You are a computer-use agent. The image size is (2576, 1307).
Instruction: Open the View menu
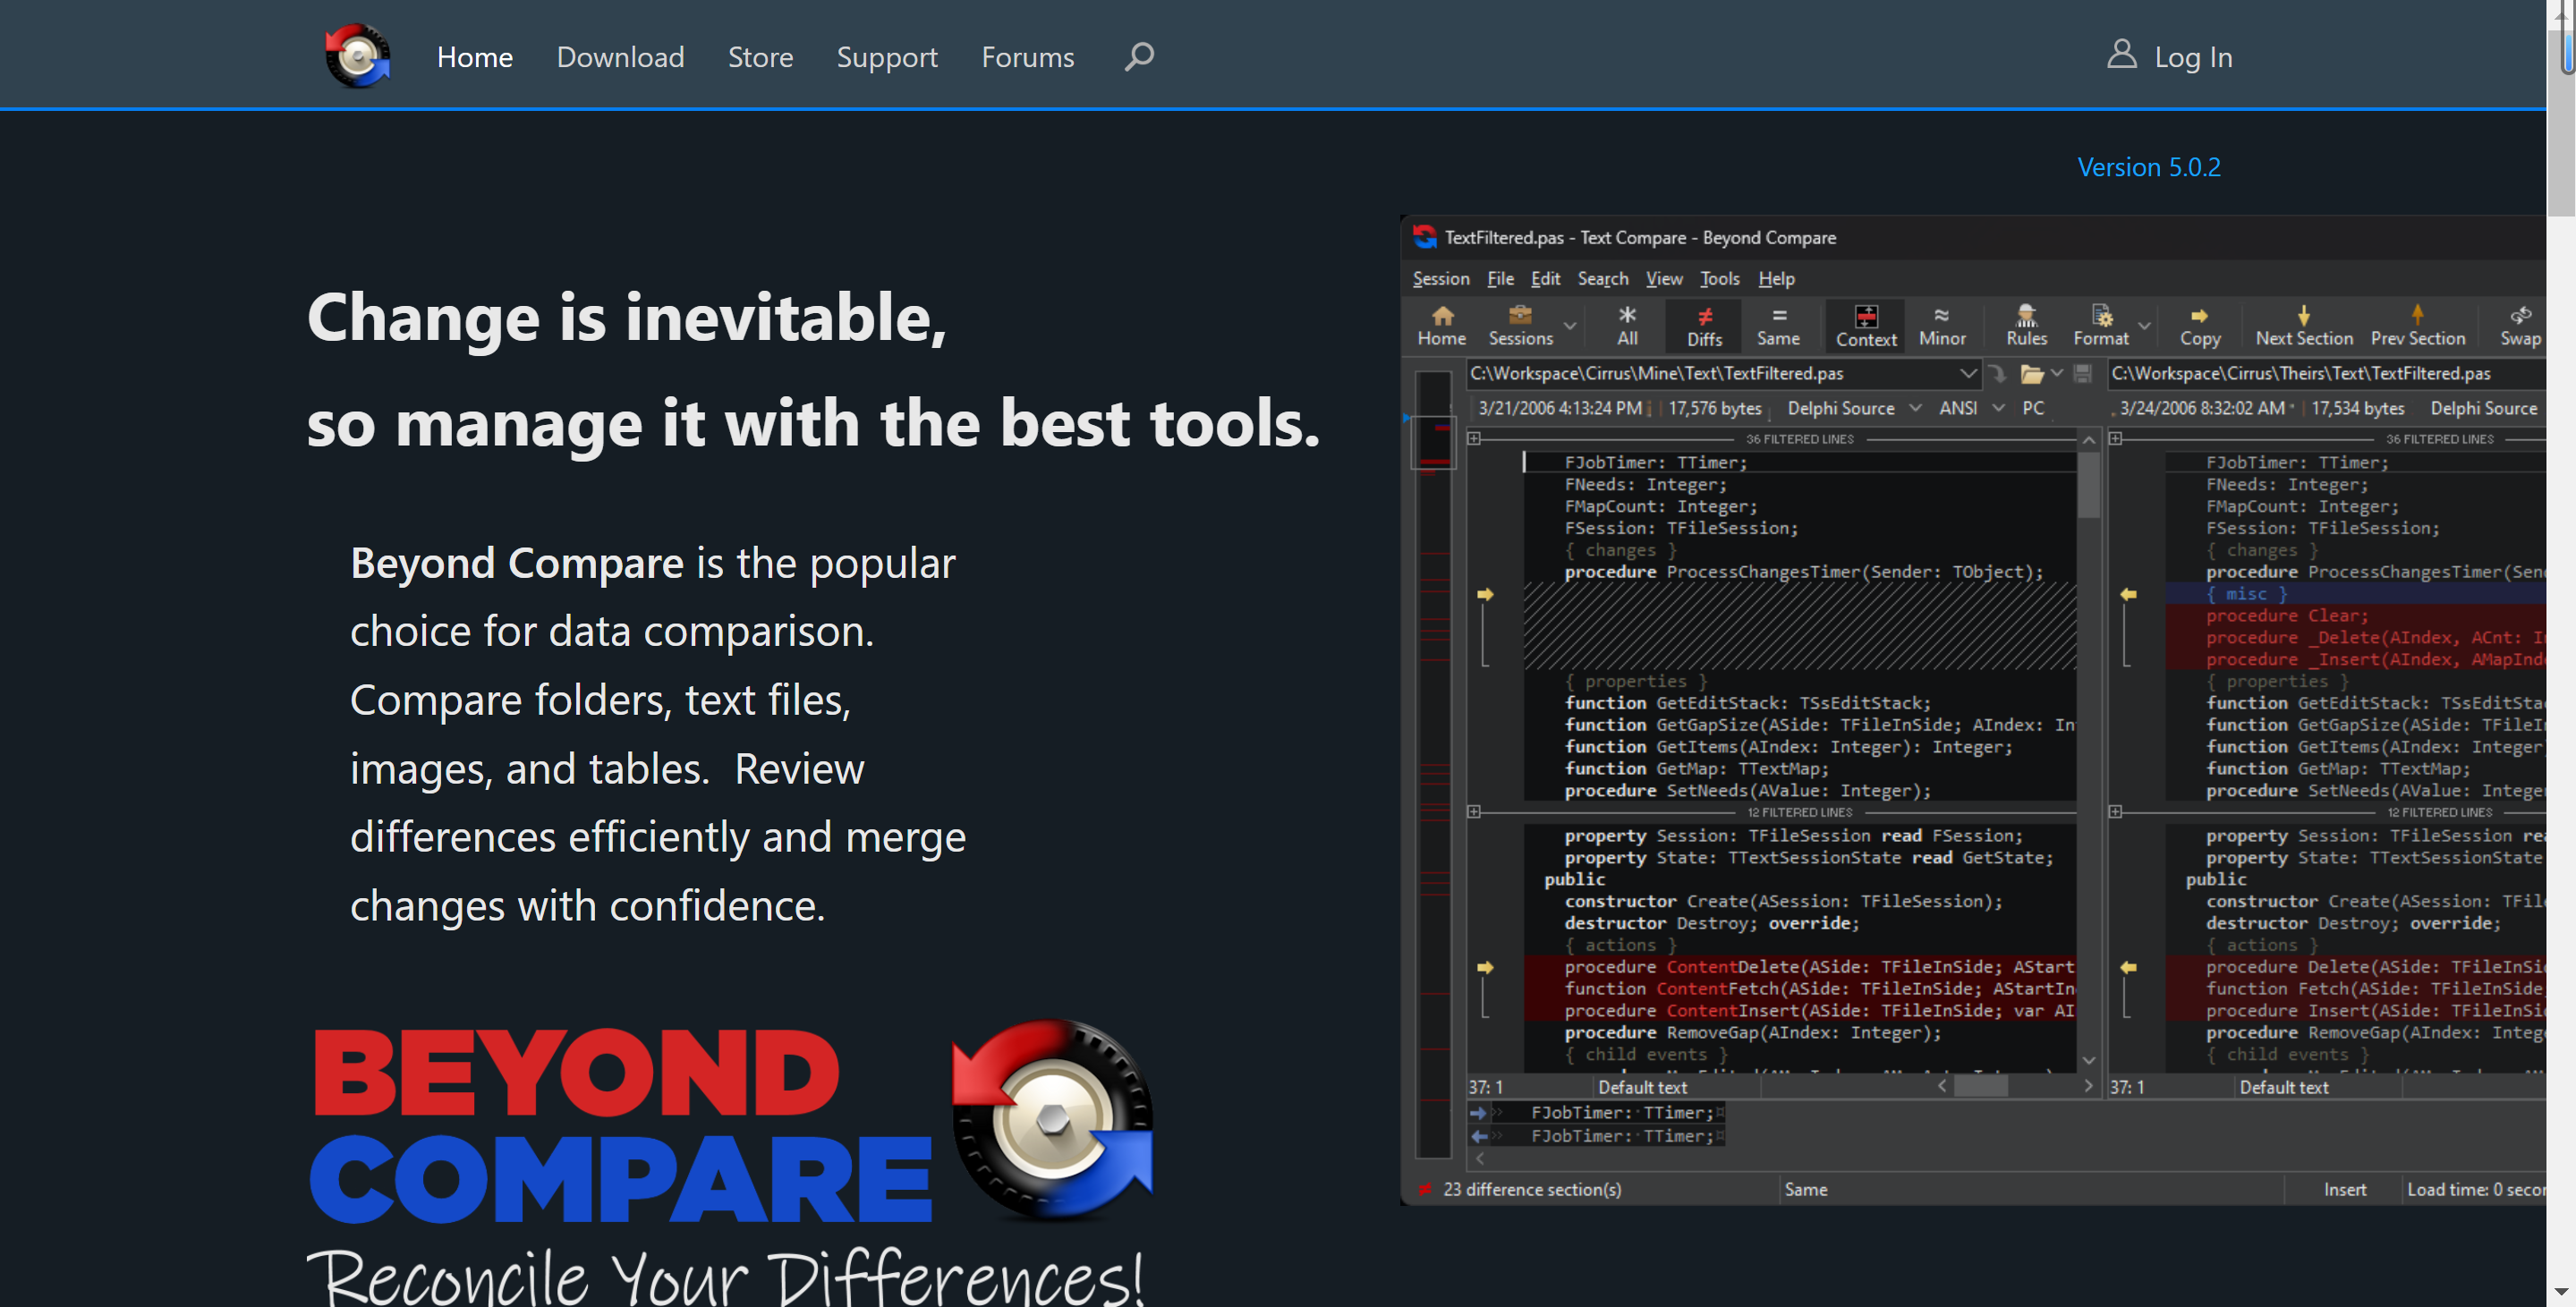pyautogui.click(x=1664, y=279)
